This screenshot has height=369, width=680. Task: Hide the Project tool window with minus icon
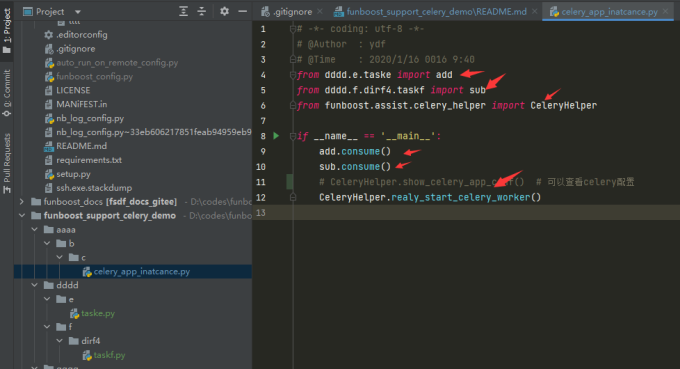click(x=242, y=11)
